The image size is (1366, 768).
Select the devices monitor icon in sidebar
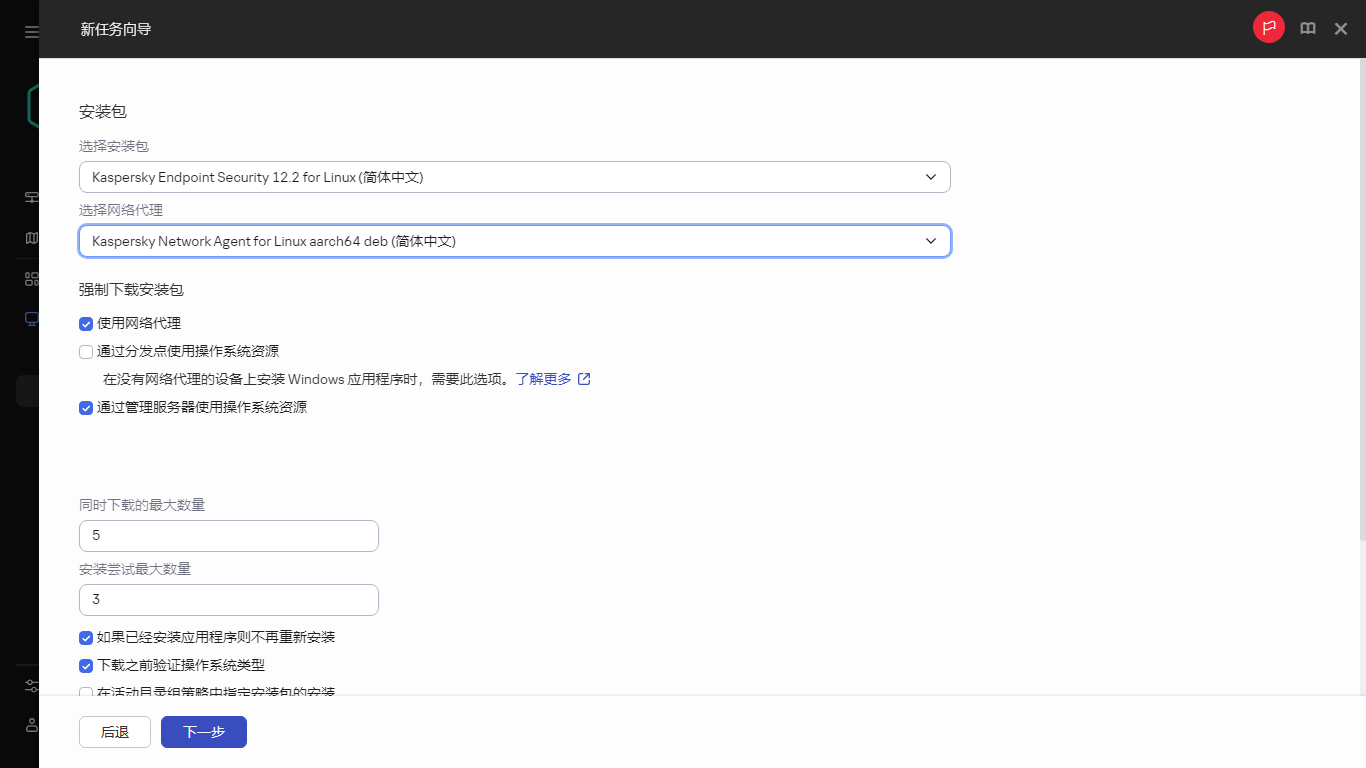click(x=30, y=318)
